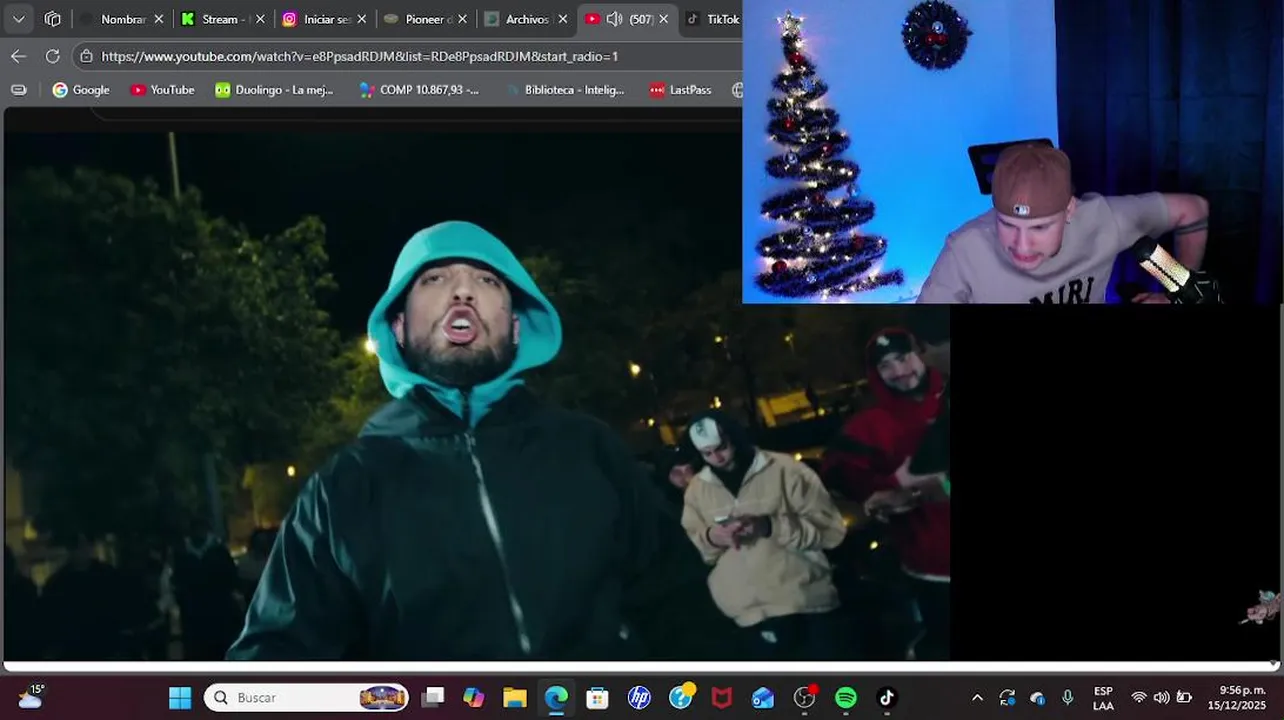Click the YouTube music video player
The image size is (1284, 720).
[476, 395]
